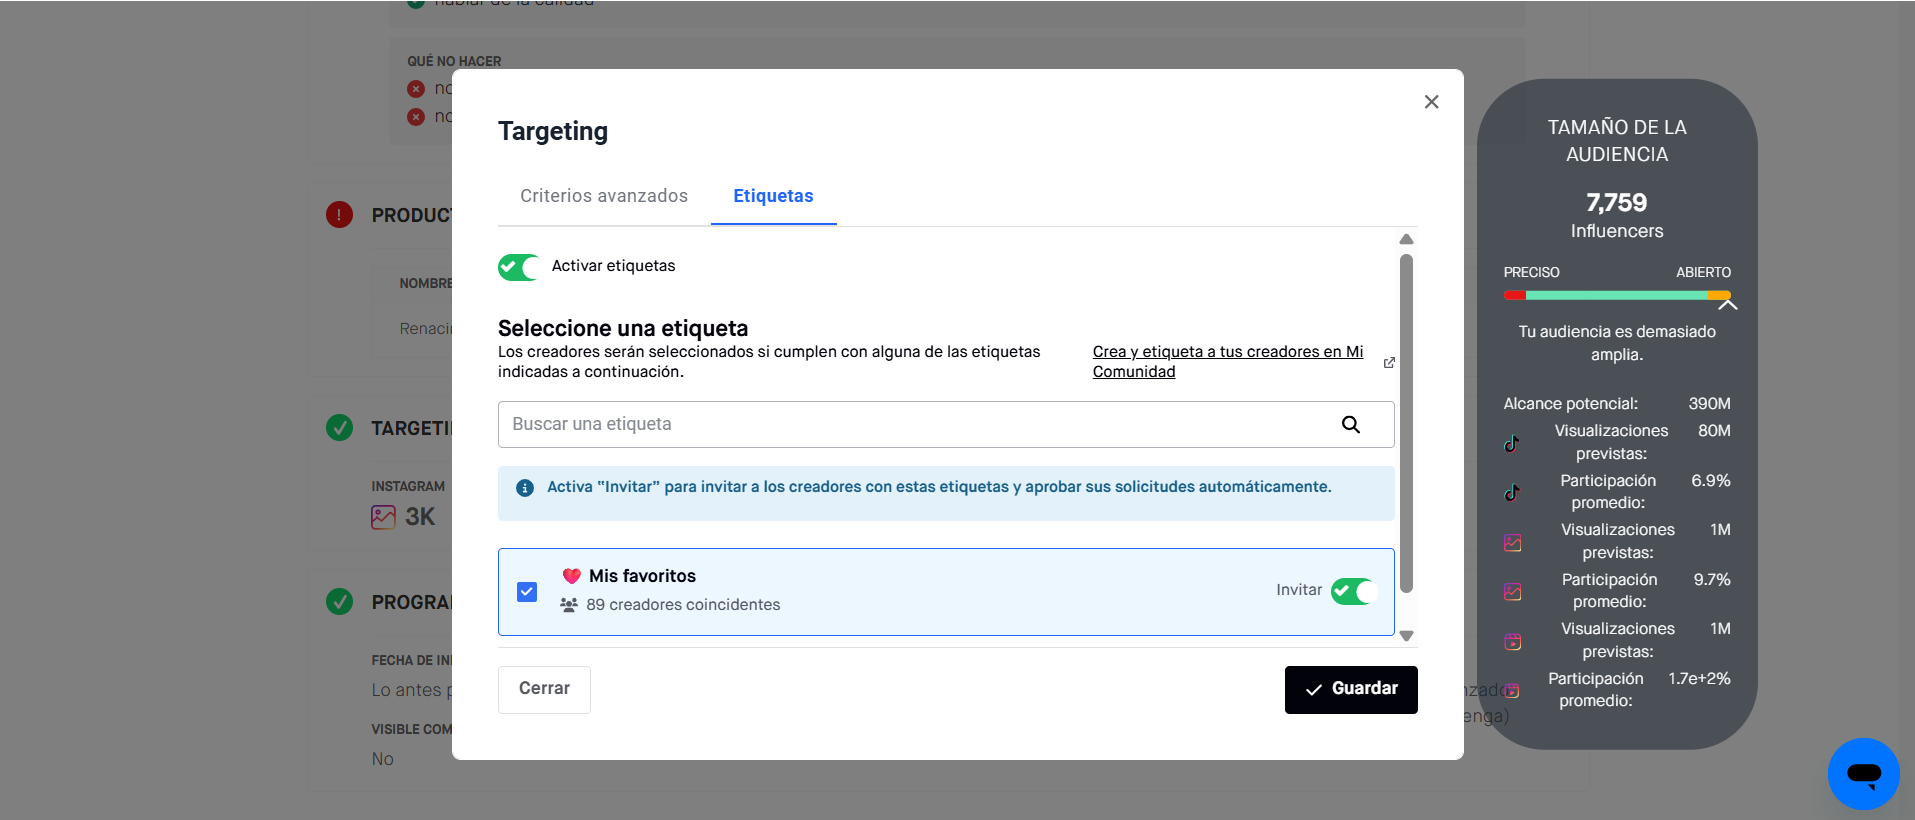Image resolution: width=1915 pixels, height=820 pixels.
Task: Click the audience size Preciso–Abierto gauge bar
Action: 1616,295
